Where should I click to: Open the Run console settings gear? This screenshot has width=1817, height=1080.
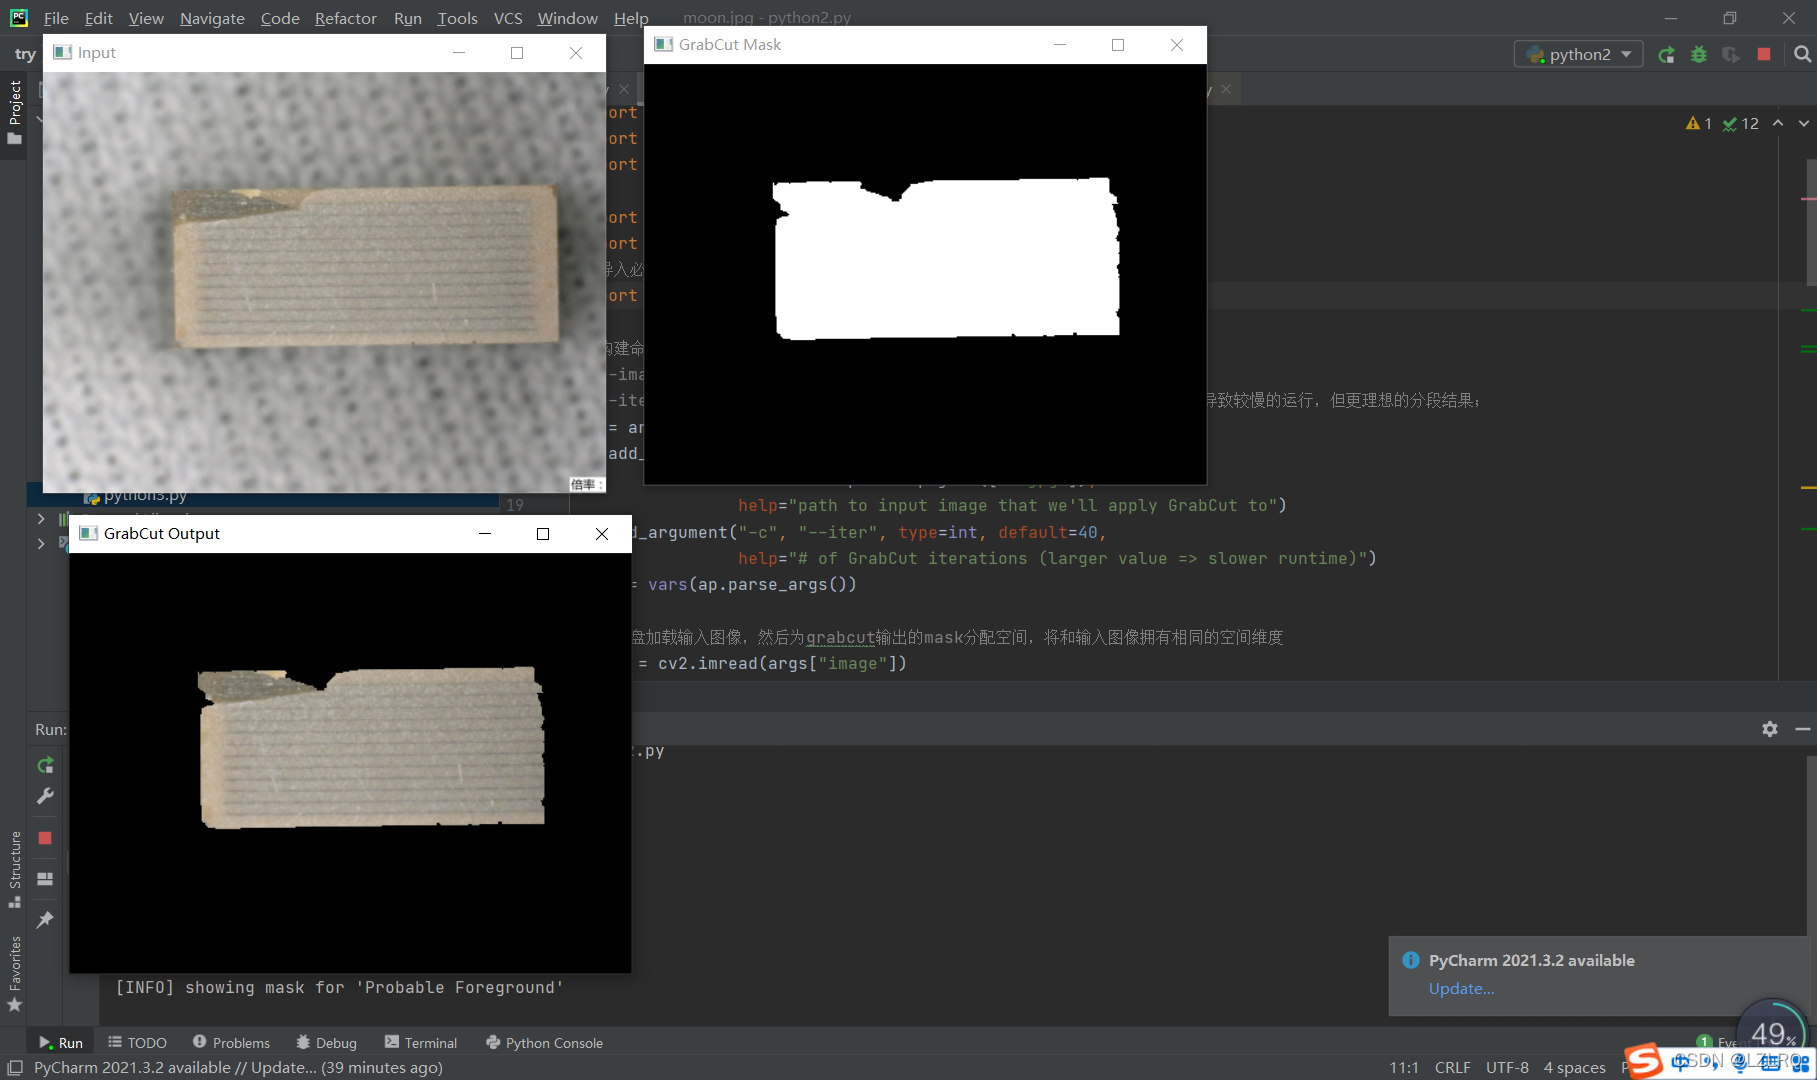(x=1770, y=729)
